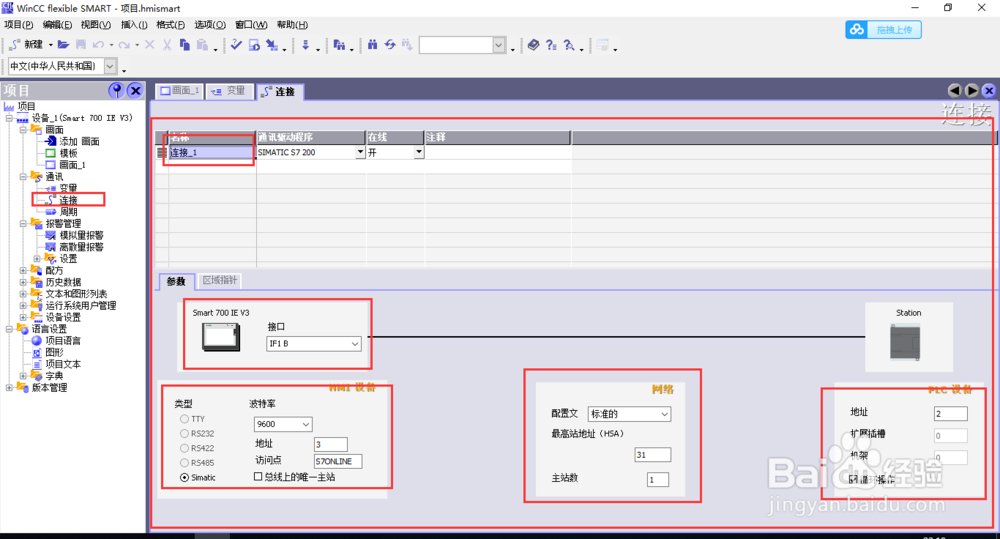
Task: Click the cut scissors icon
Action: [x=167, y=45]
